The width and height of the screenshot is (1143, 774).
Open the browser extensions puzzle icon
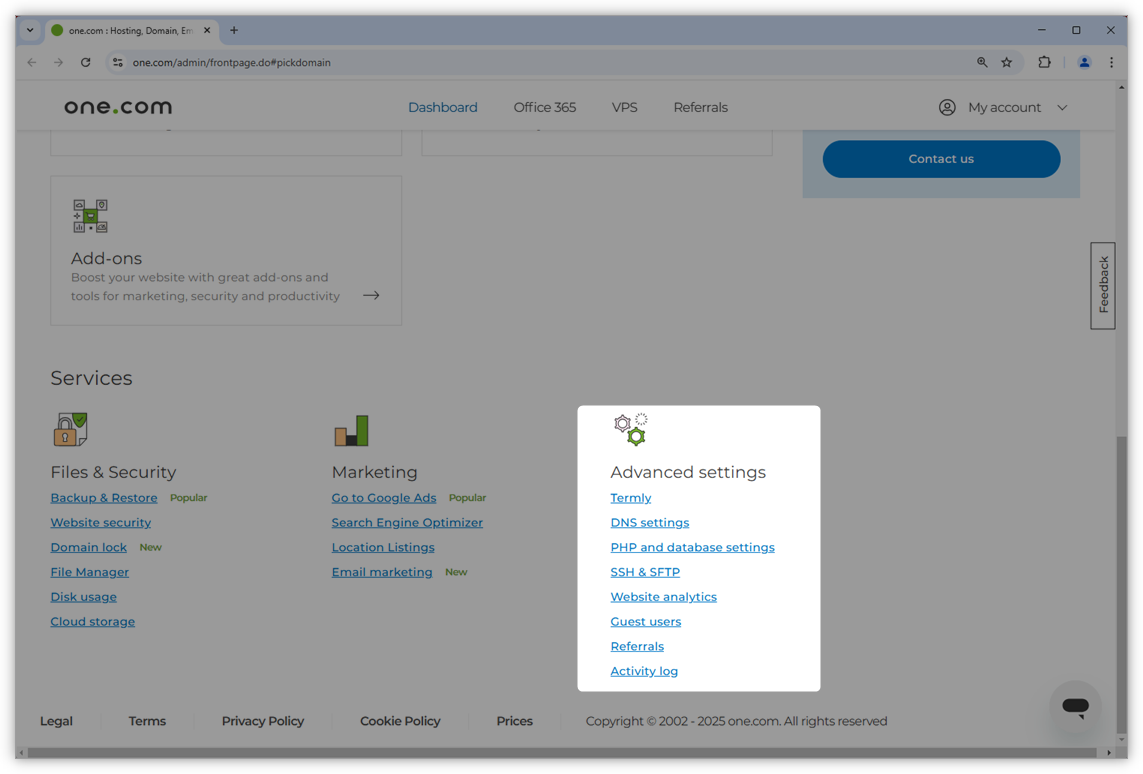1044,62
